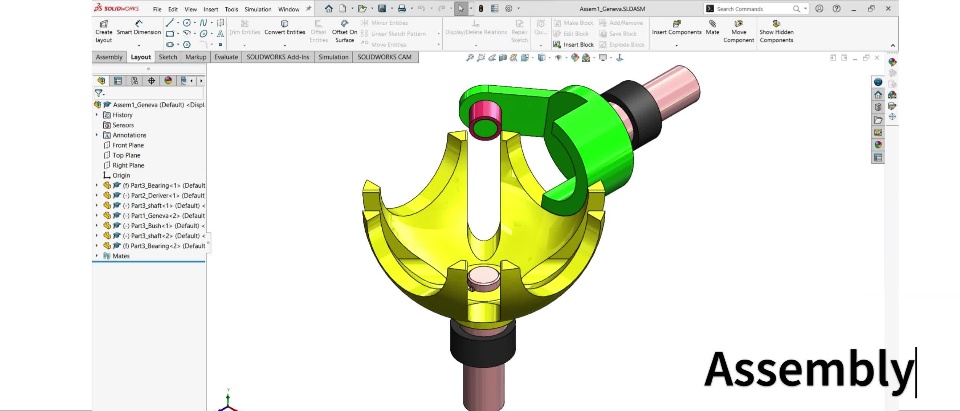The height and width of the screenshot is (411, 960).
Task: Open the PropertyManager tab
Action: pos(118,80)
